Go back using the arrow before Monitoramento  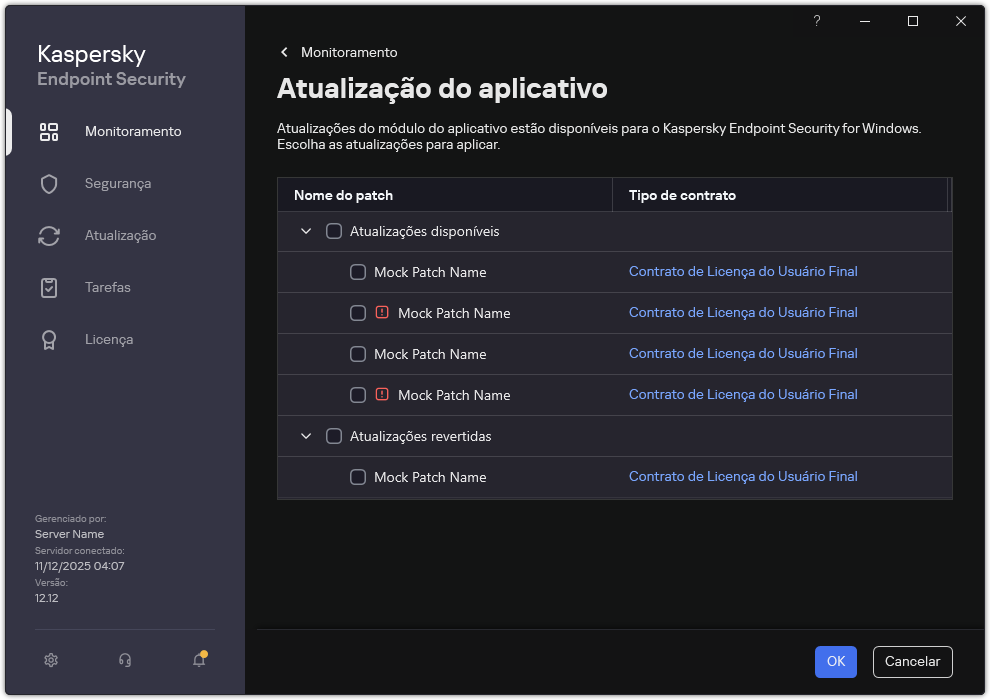coord(284,51)
